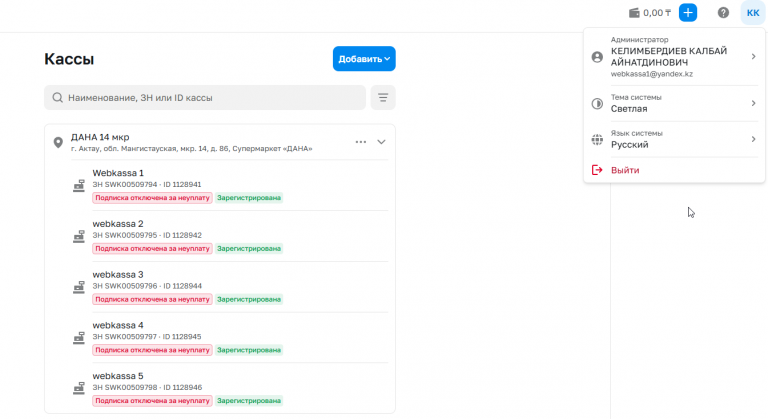Viewport: 768px width, 419px height.
Task: Open the help question mark icon
Action: 723,13
